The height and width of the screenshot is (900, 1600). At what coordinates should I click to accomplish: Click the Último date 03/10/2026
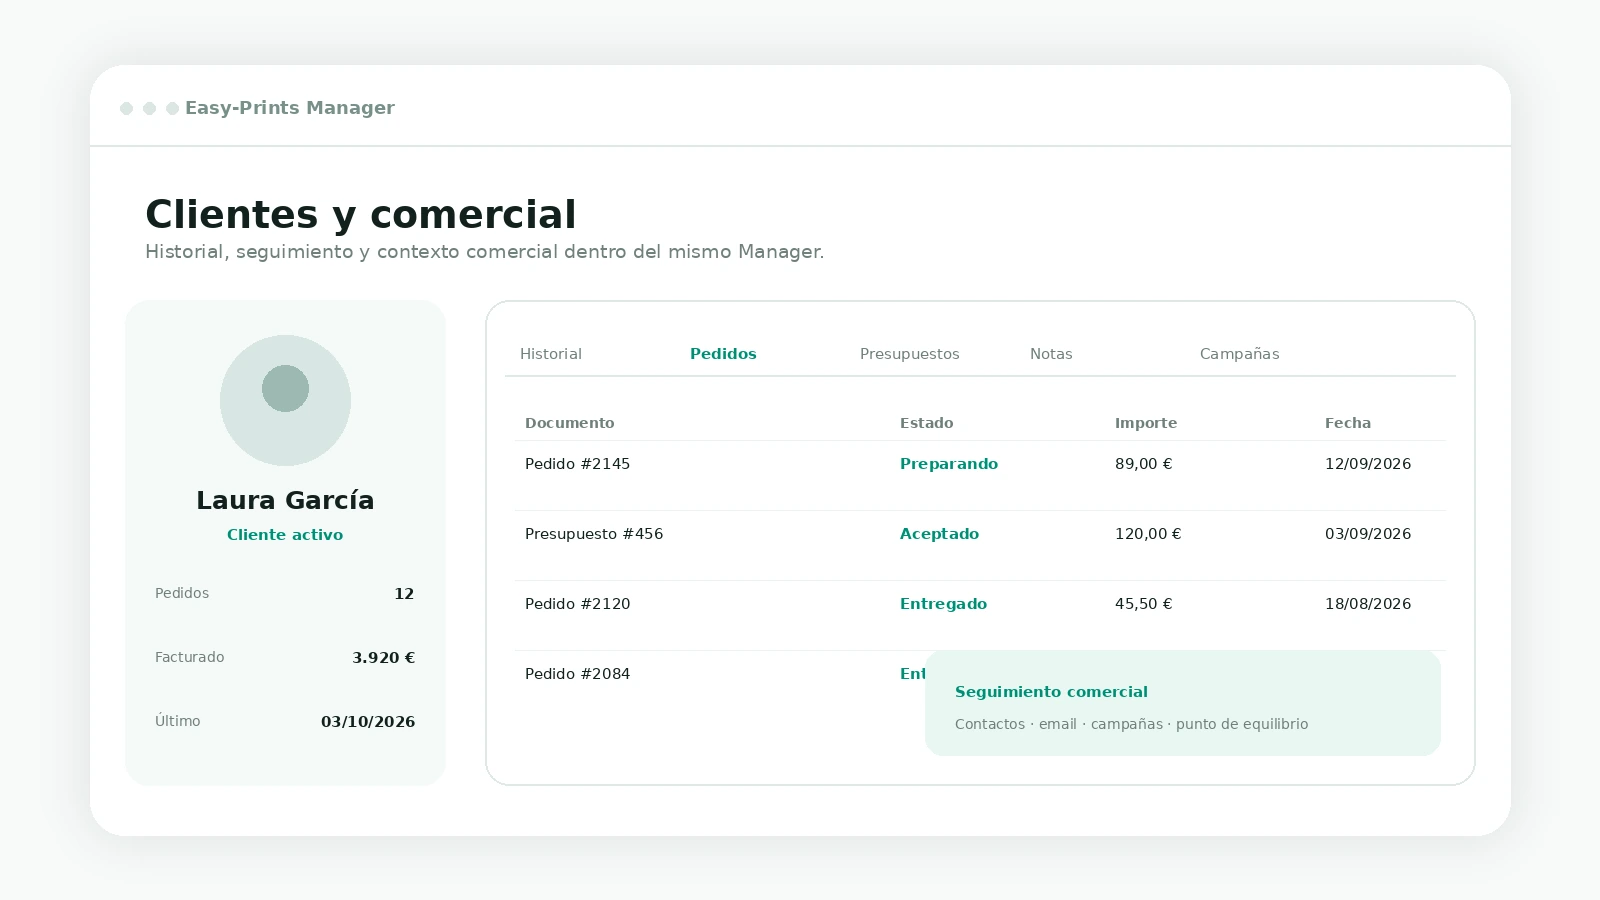pyautogui.click(x=368, y=722)
